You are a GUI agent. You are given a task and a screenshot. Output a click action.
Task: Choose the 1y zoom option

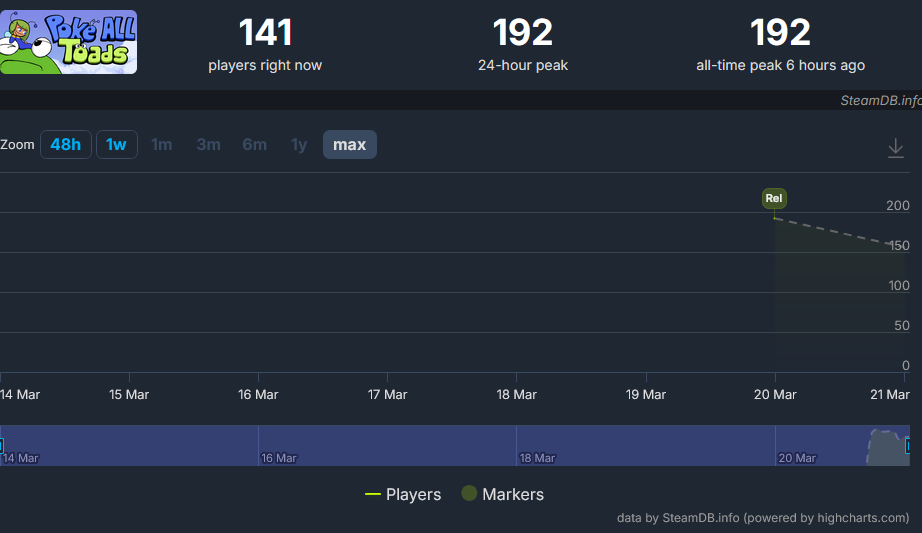tap(299, 145)
